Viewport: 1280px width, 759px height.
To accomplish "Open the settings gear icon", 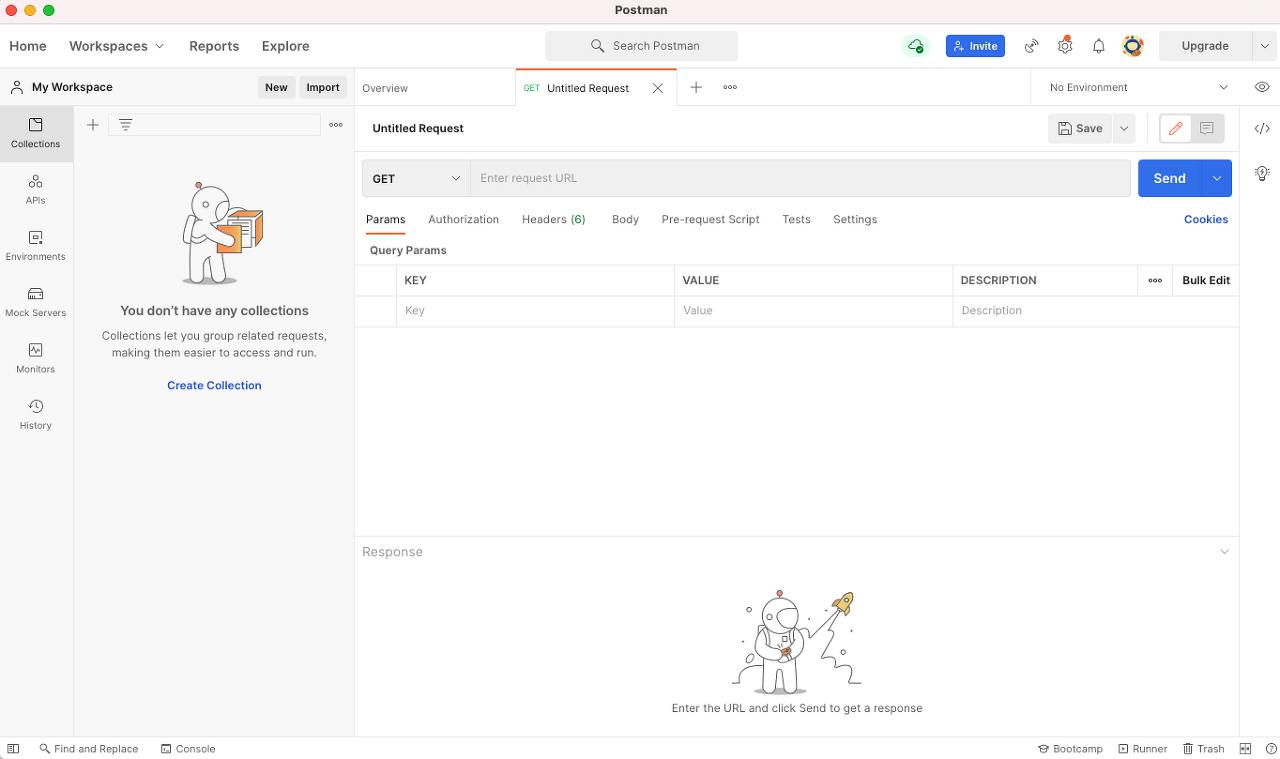I will [1065, 46].
